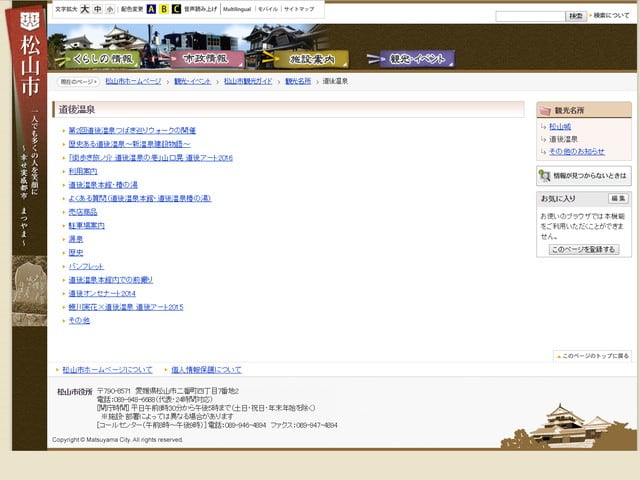Go to 観光名所 breadcrumb link
Viewport: 640px width, 480px height.
(x=298, y=81)
